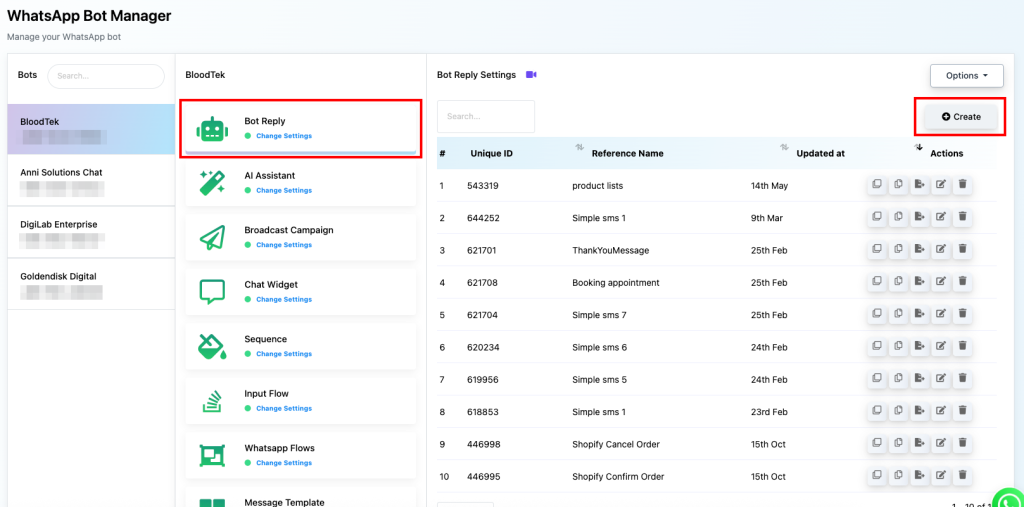1024x507 pixels.
Task: Sort table by Unique ID column
Action: (x=491, y=154)
